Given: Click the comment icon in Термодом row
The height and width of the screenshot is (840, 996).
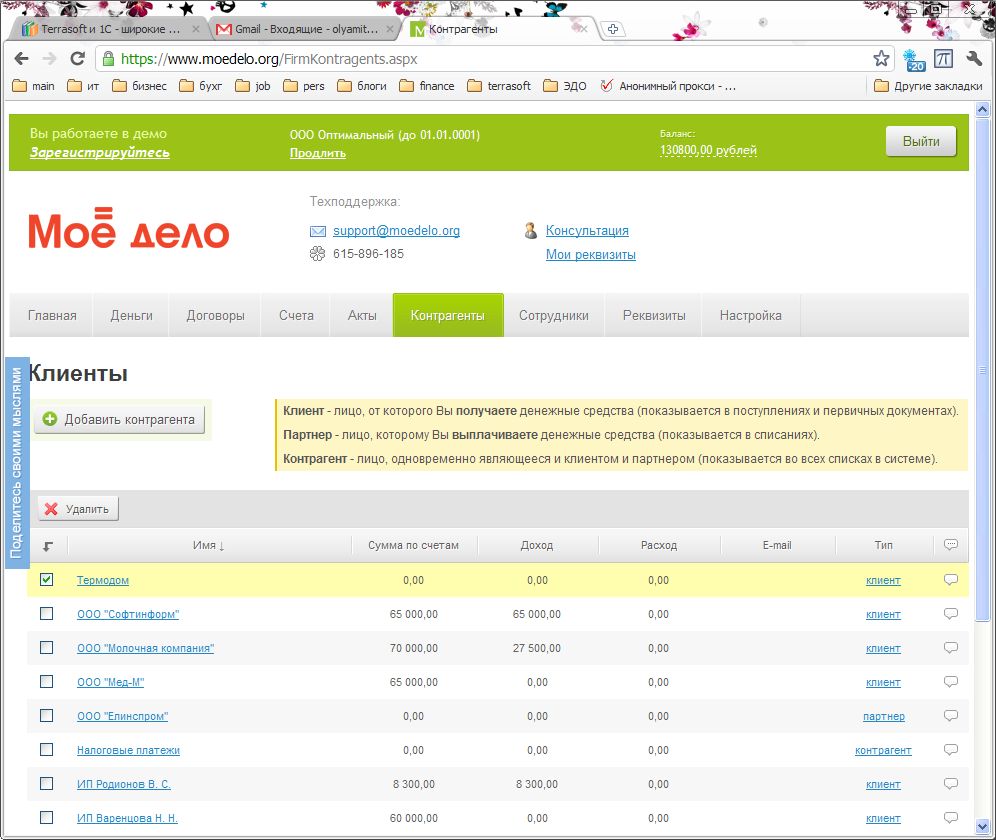Looking at the screenshot, I should click(950, 580).
